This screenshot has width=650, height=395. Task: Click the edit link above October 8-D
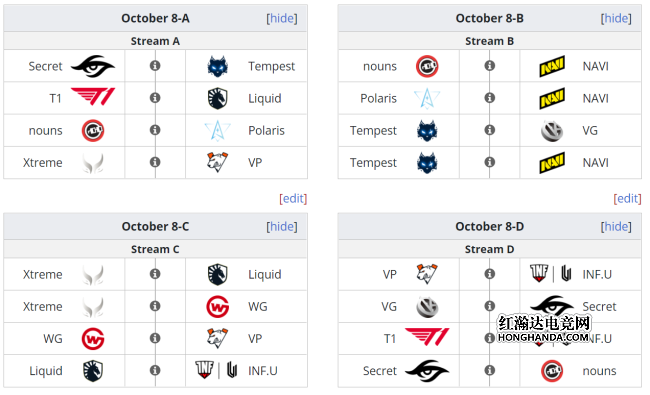(x=627, y=199)
